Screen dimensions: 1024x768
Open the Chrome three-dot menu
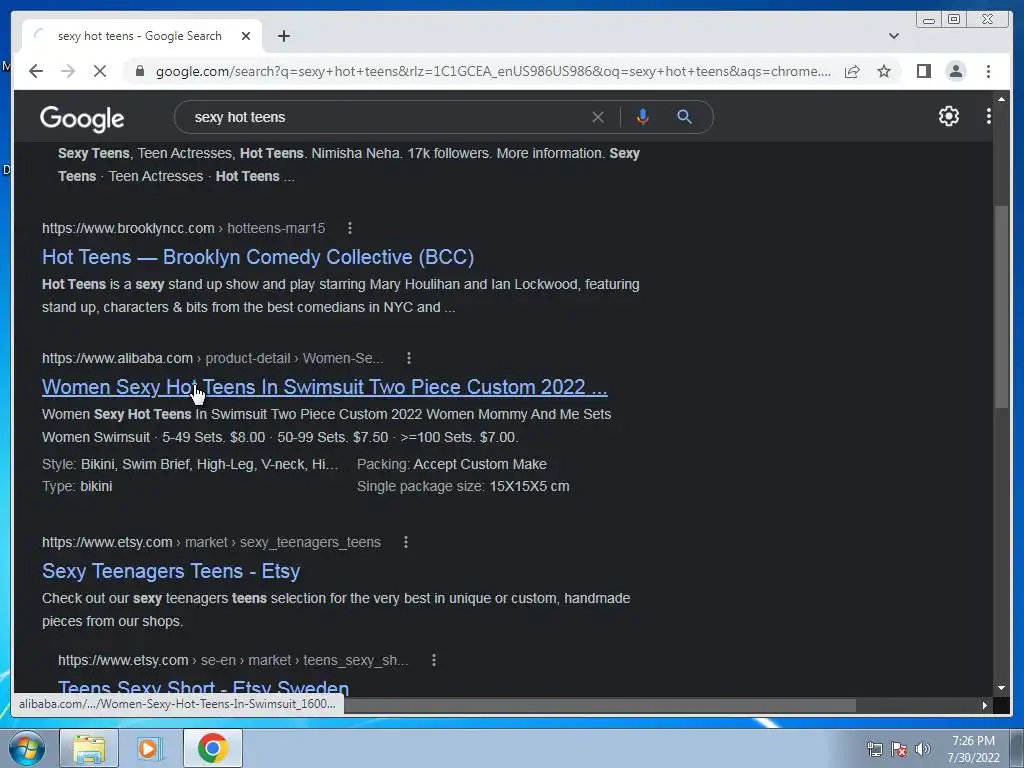click(x=988, y=71)
